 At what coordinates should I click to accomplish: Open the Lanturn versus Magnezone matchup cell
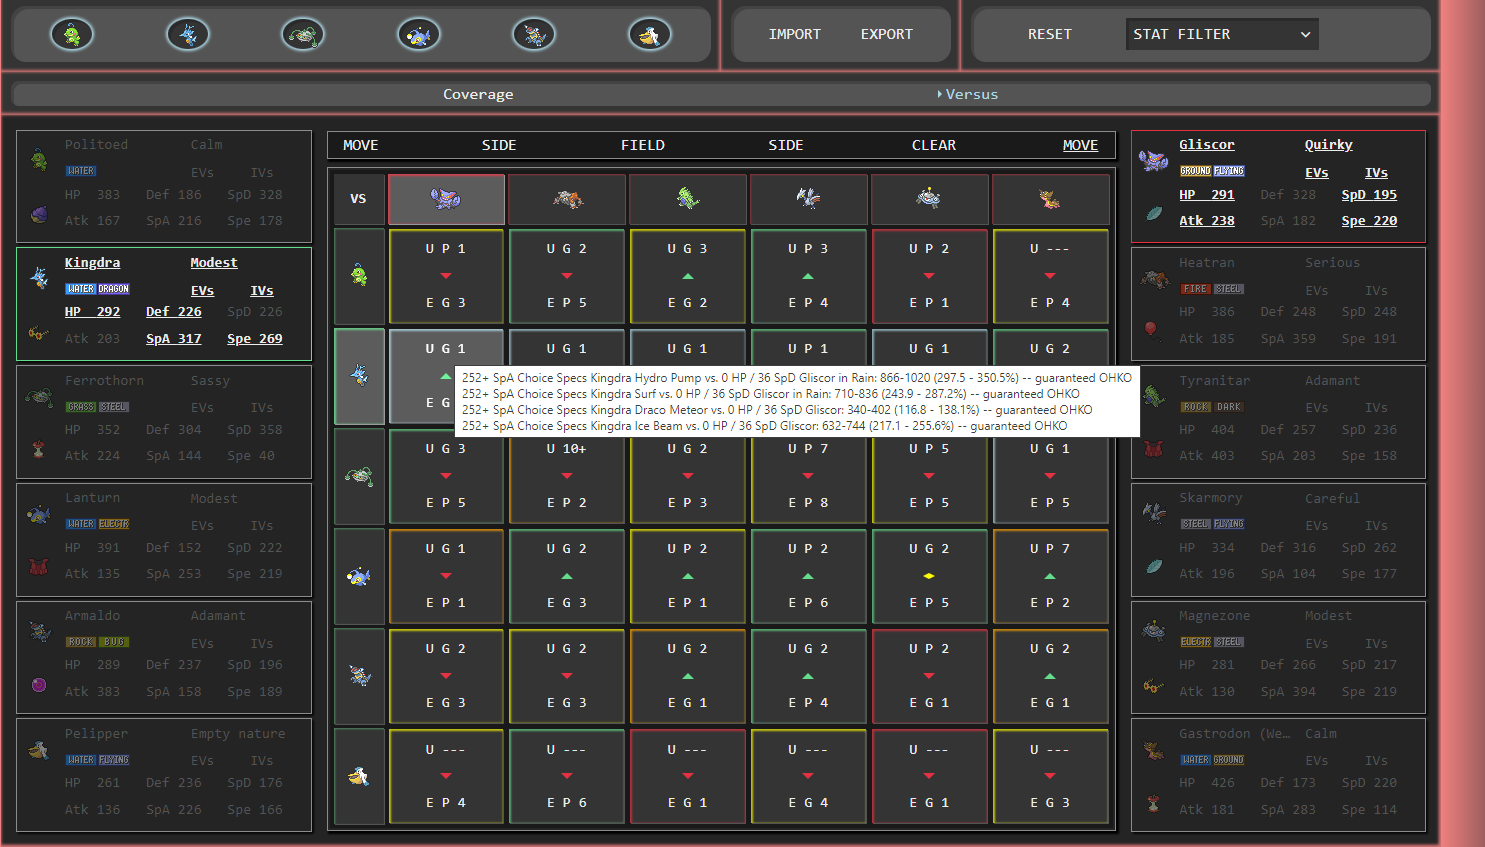point(930,576)
